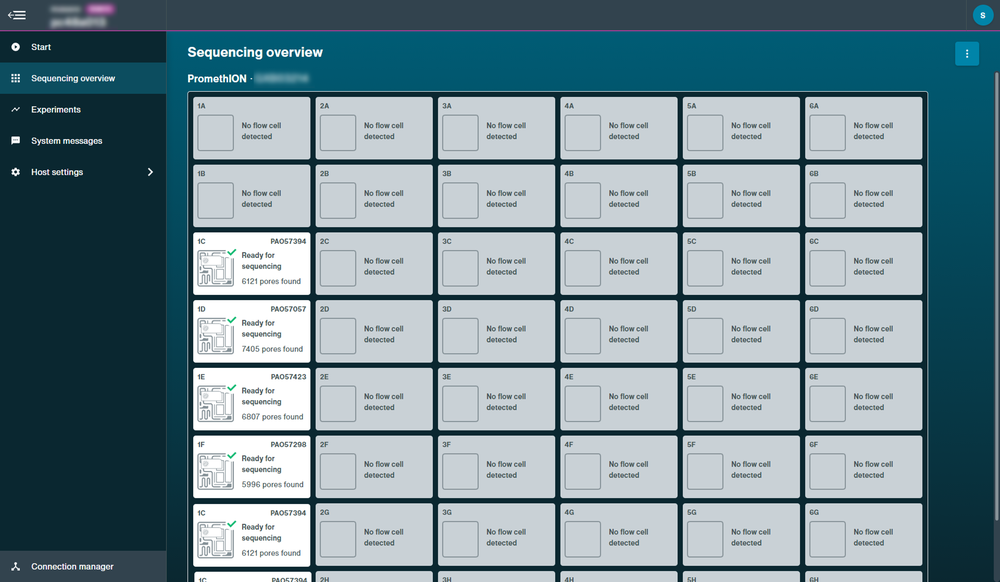This screenshot has height=582, width=1000.
Task: Click the Start play icon in sidebar
Action: pyautogui.click(x=15, y=47)
